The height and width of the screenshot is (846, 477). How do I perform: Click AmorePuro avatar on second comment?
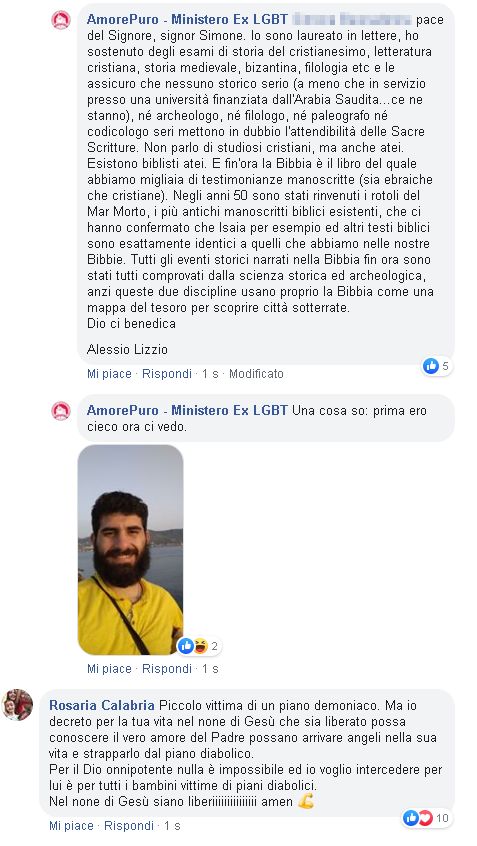[61, 411]
